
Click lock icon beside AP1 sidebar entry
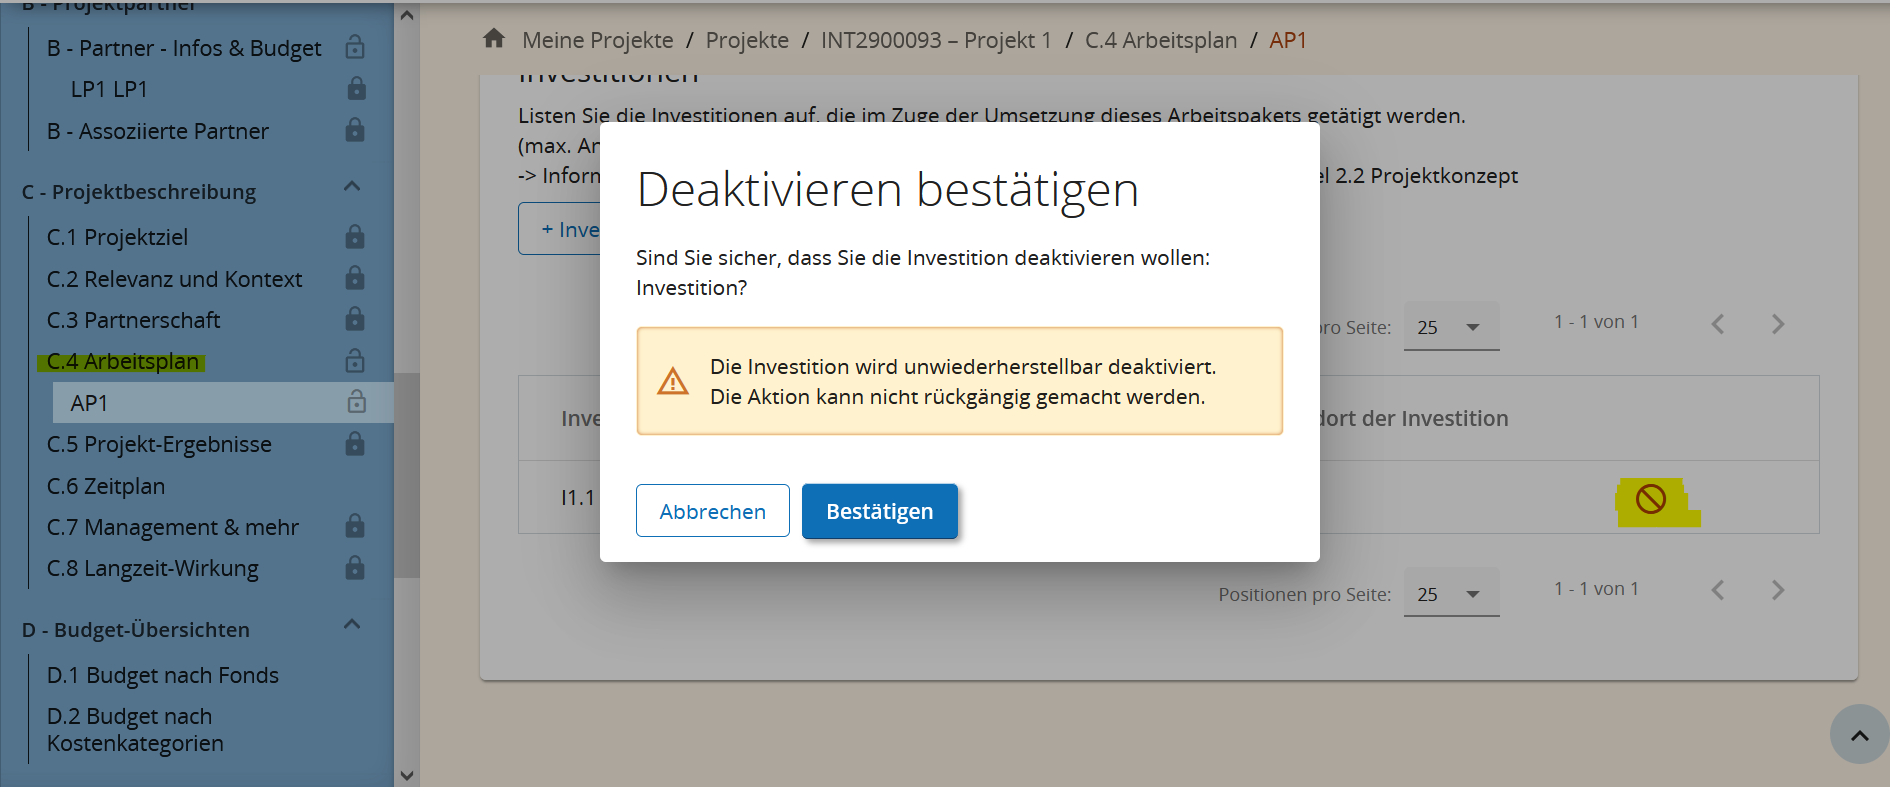(x=356, y=402)
